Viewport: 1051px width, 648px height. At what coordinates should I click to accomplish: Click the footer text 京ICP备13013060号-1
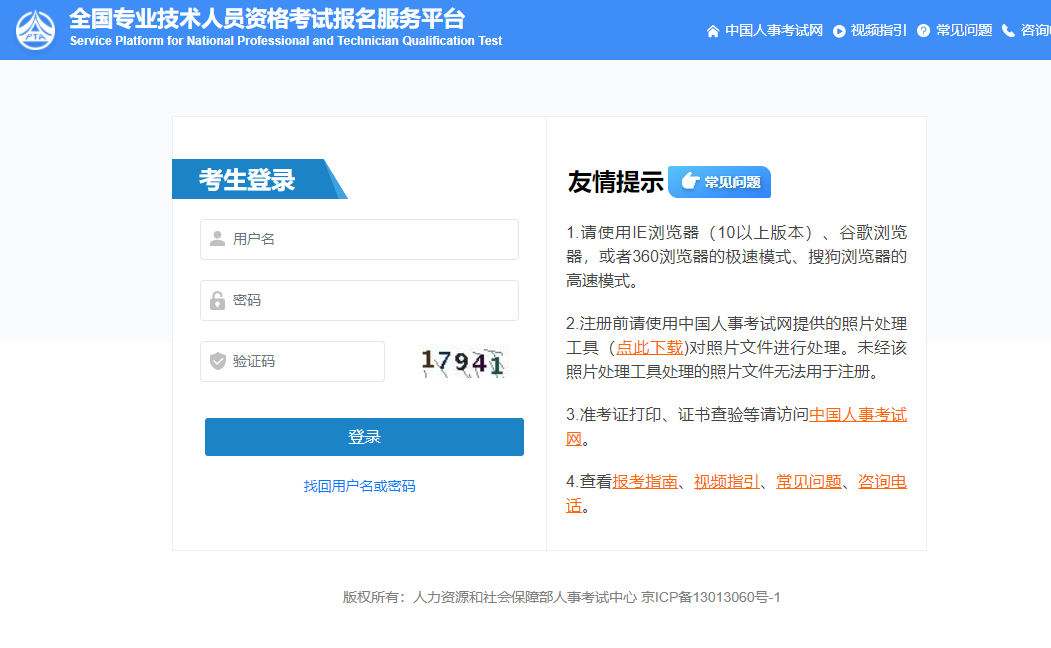tap(710, 597)
